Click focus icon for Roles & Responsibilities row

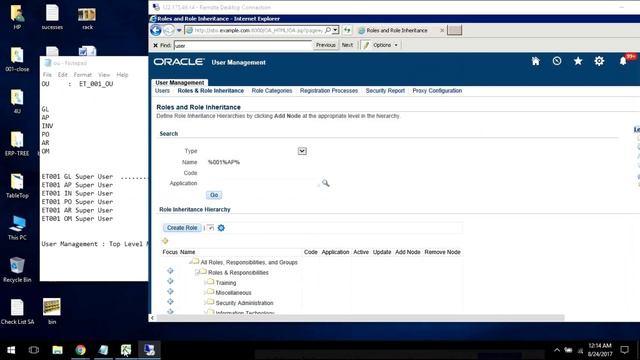coord(170,271)
